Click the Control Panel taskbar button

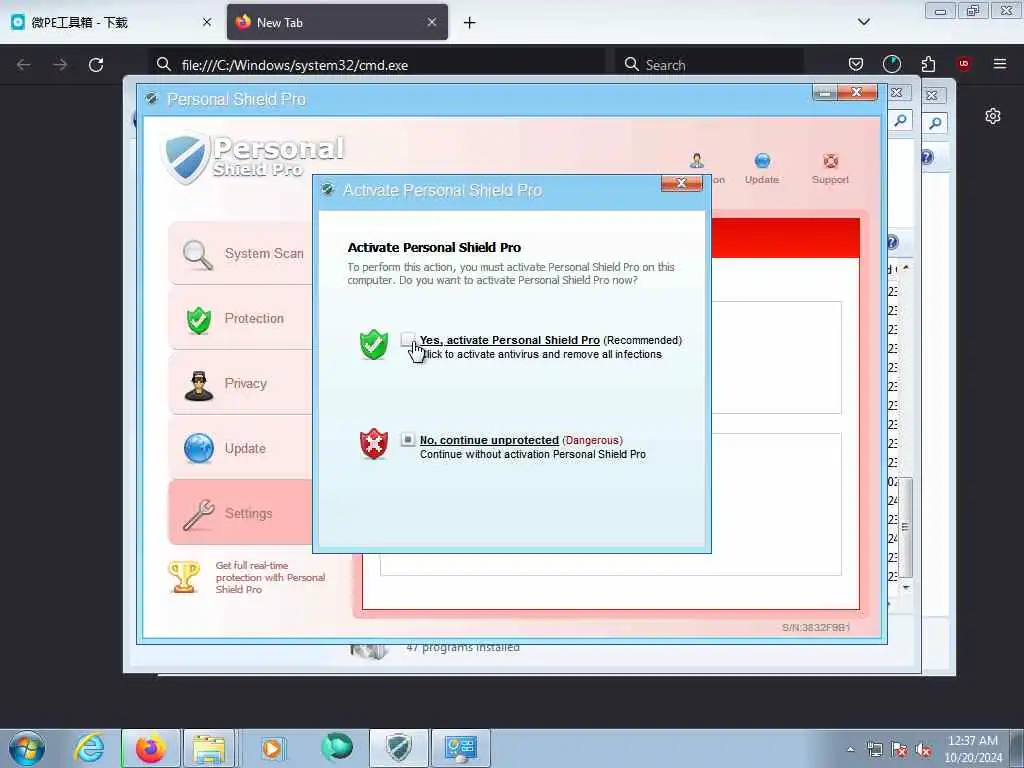pos(460,748)
